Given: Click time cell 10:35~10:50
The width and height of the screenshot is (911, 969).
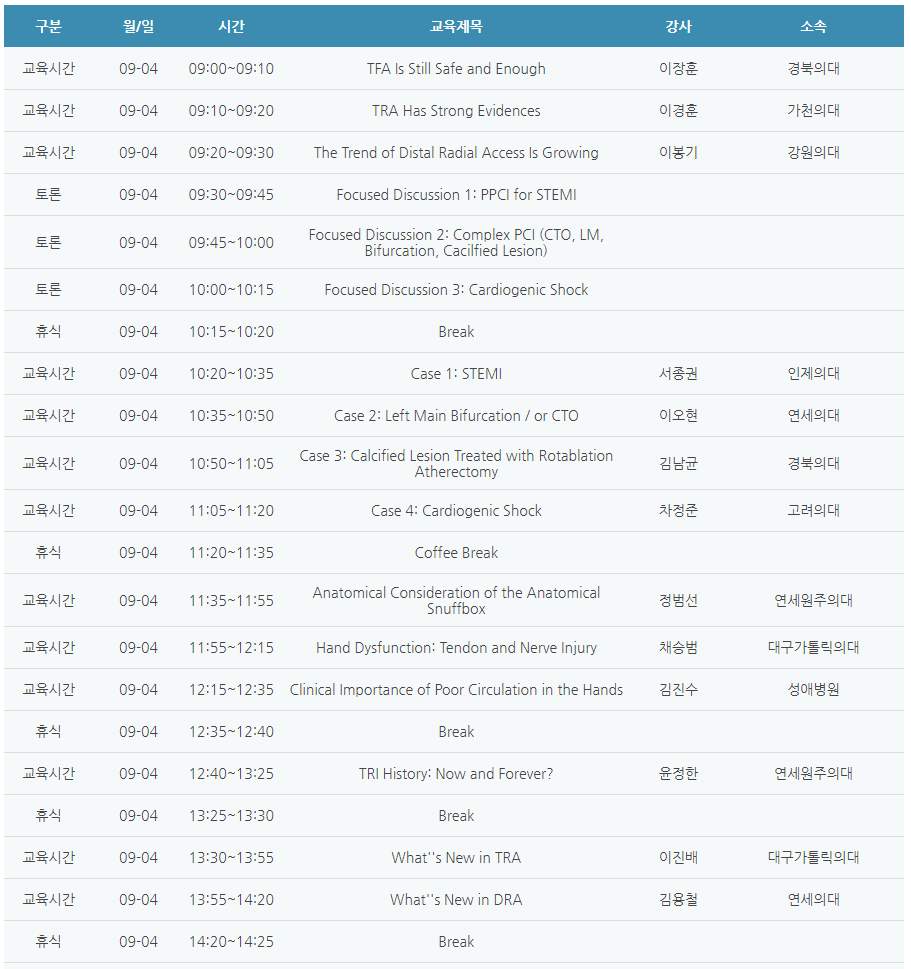Looking at the screenshot, I should click(x=231, y=416).
